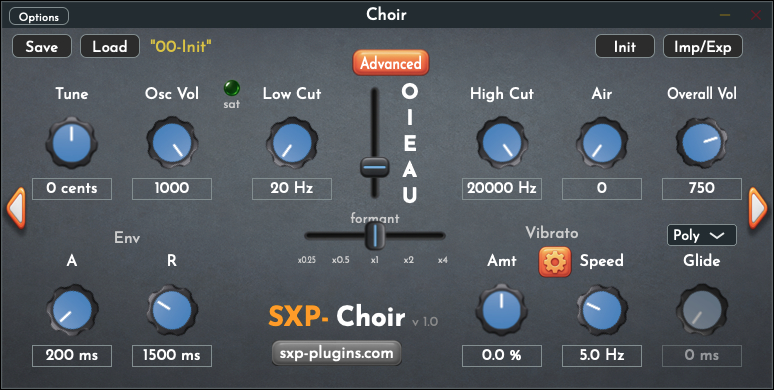Click the Osc Vol knob
Screen dimensions: 774x390
tap(172, 143)
